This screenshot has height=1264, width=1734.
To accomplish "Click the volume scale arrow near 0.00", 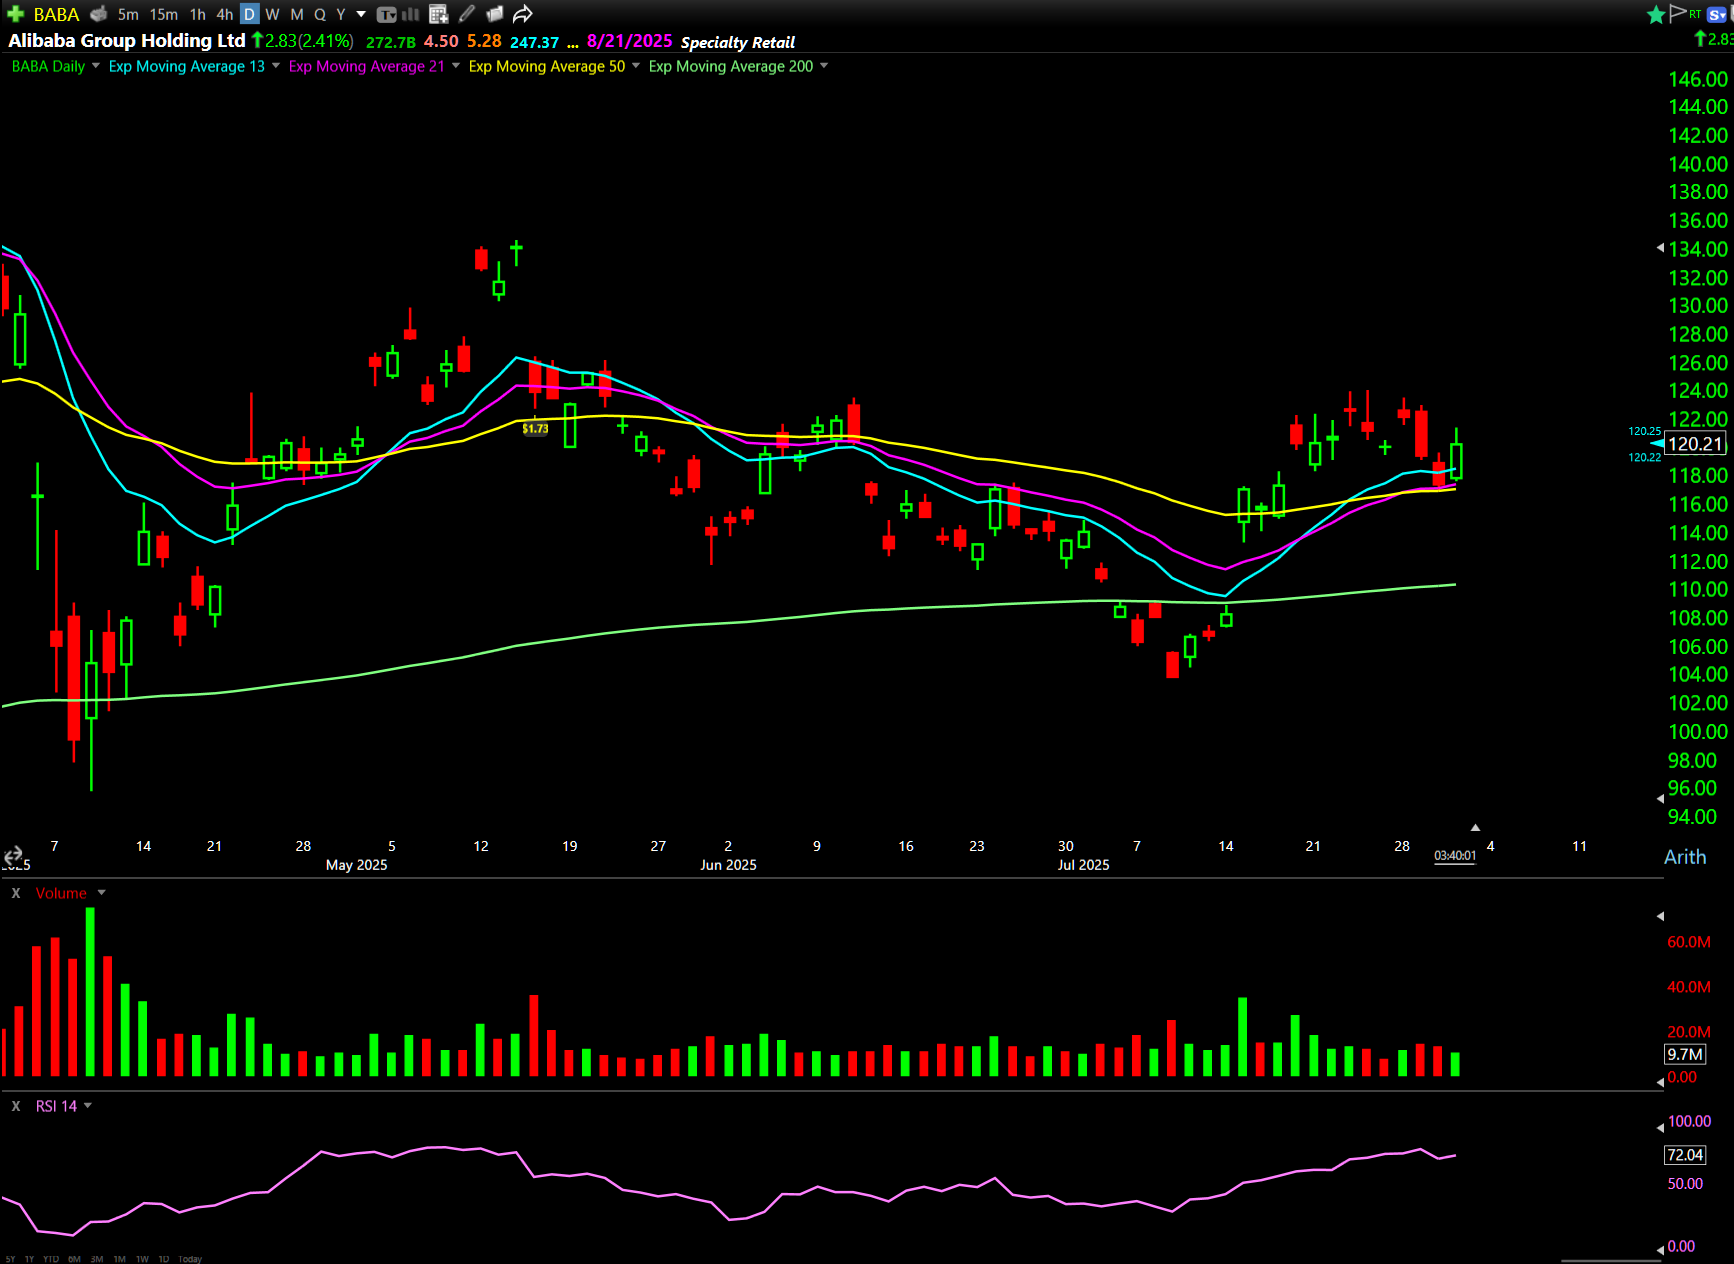I will tap(1660, 1082).
